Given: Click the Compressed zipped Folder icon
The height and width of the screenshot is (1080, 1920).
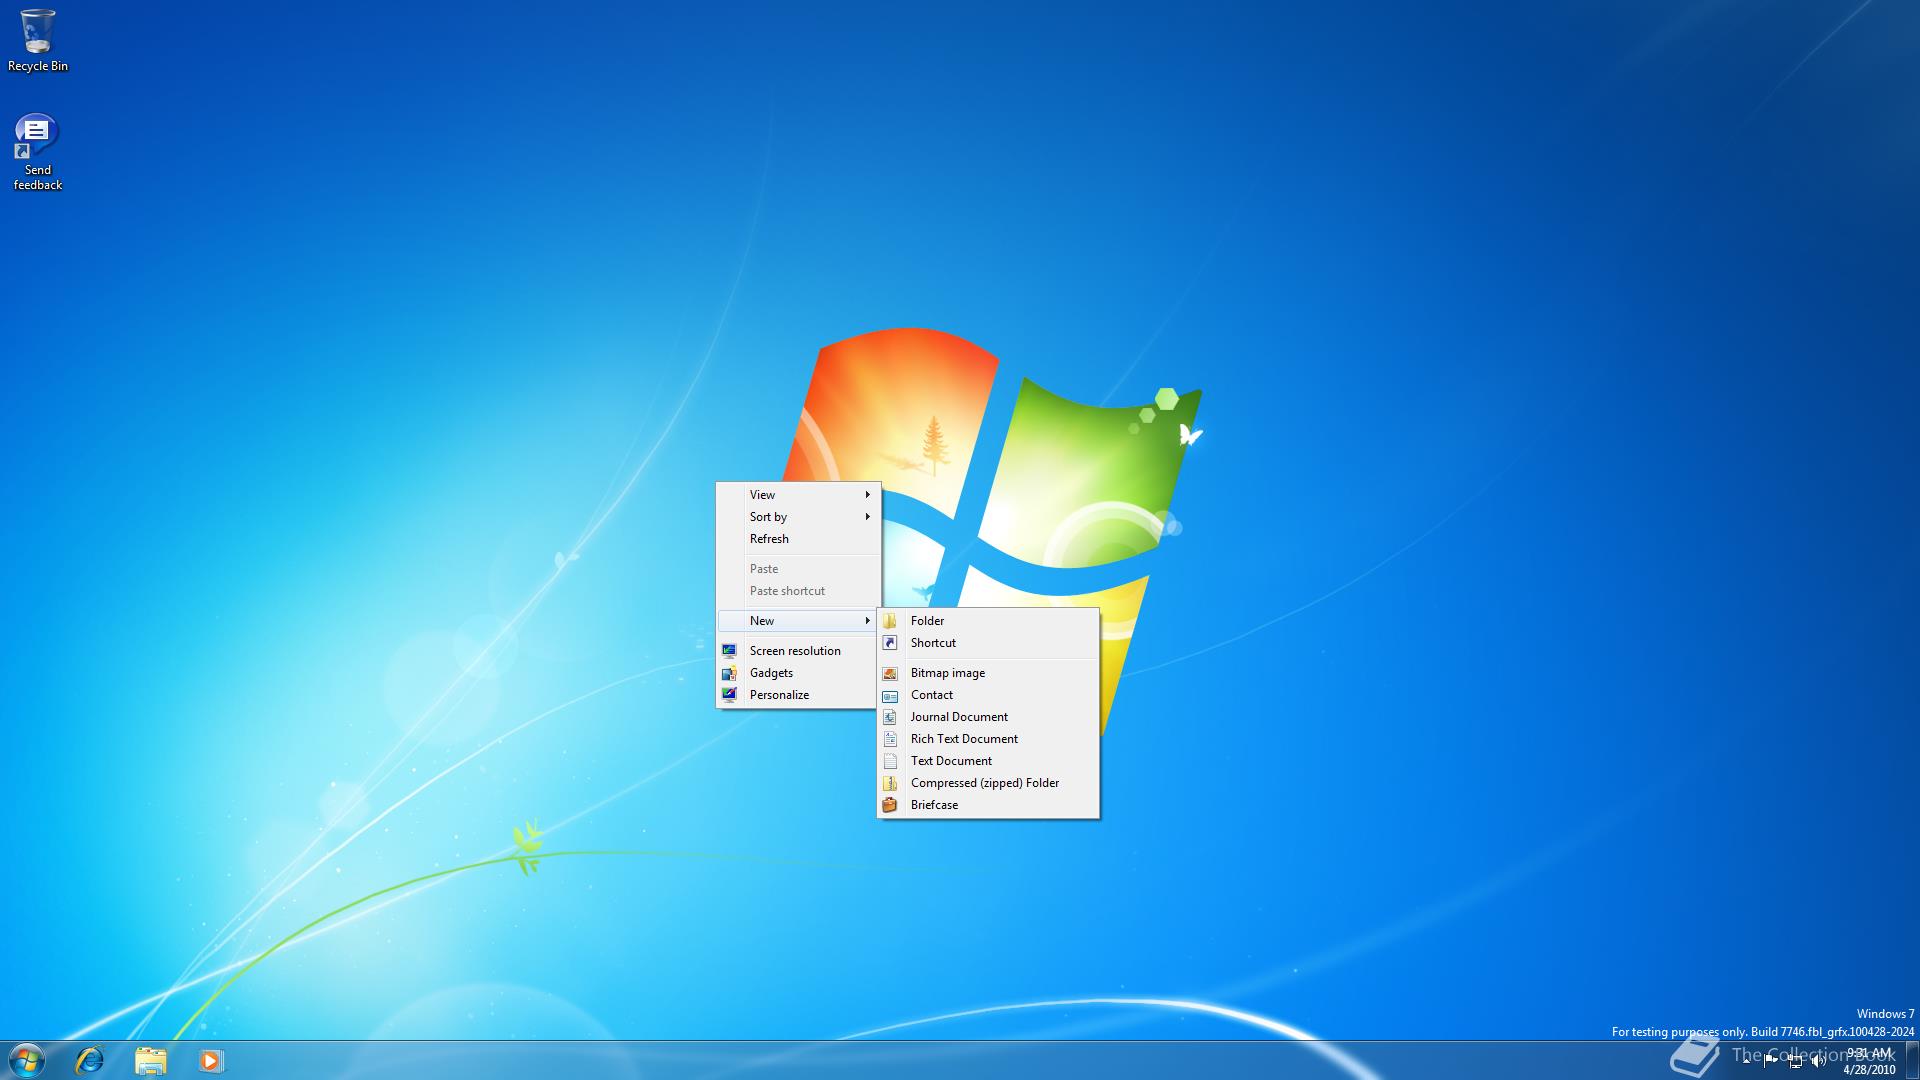Looking at the screenshot, I should pos(890,783).
